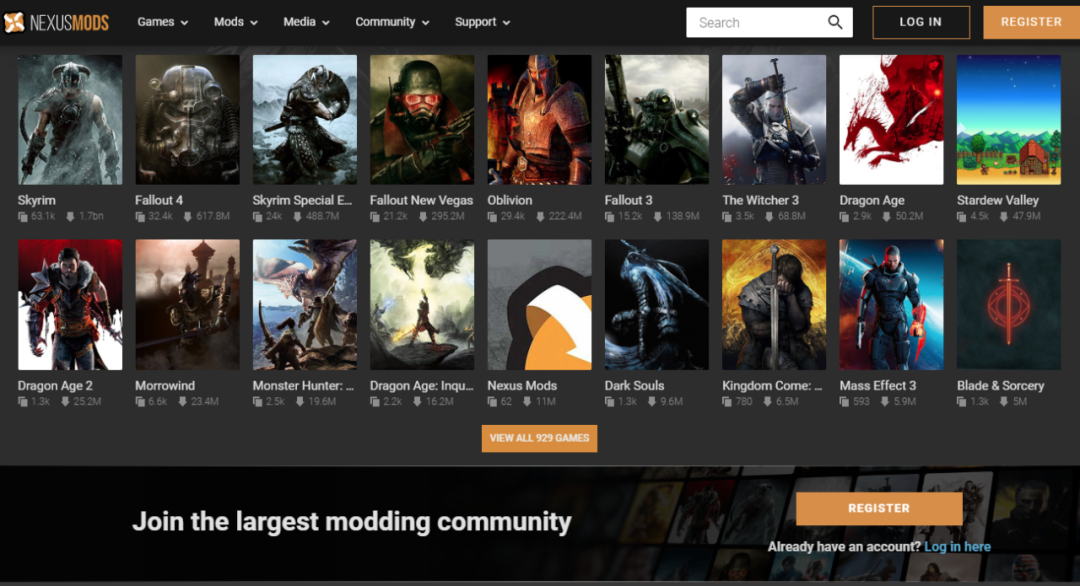Open the Stardew Valley cover thumbnail
The width and height of the screenshot is (1080, 586).
pos(1009,120)
